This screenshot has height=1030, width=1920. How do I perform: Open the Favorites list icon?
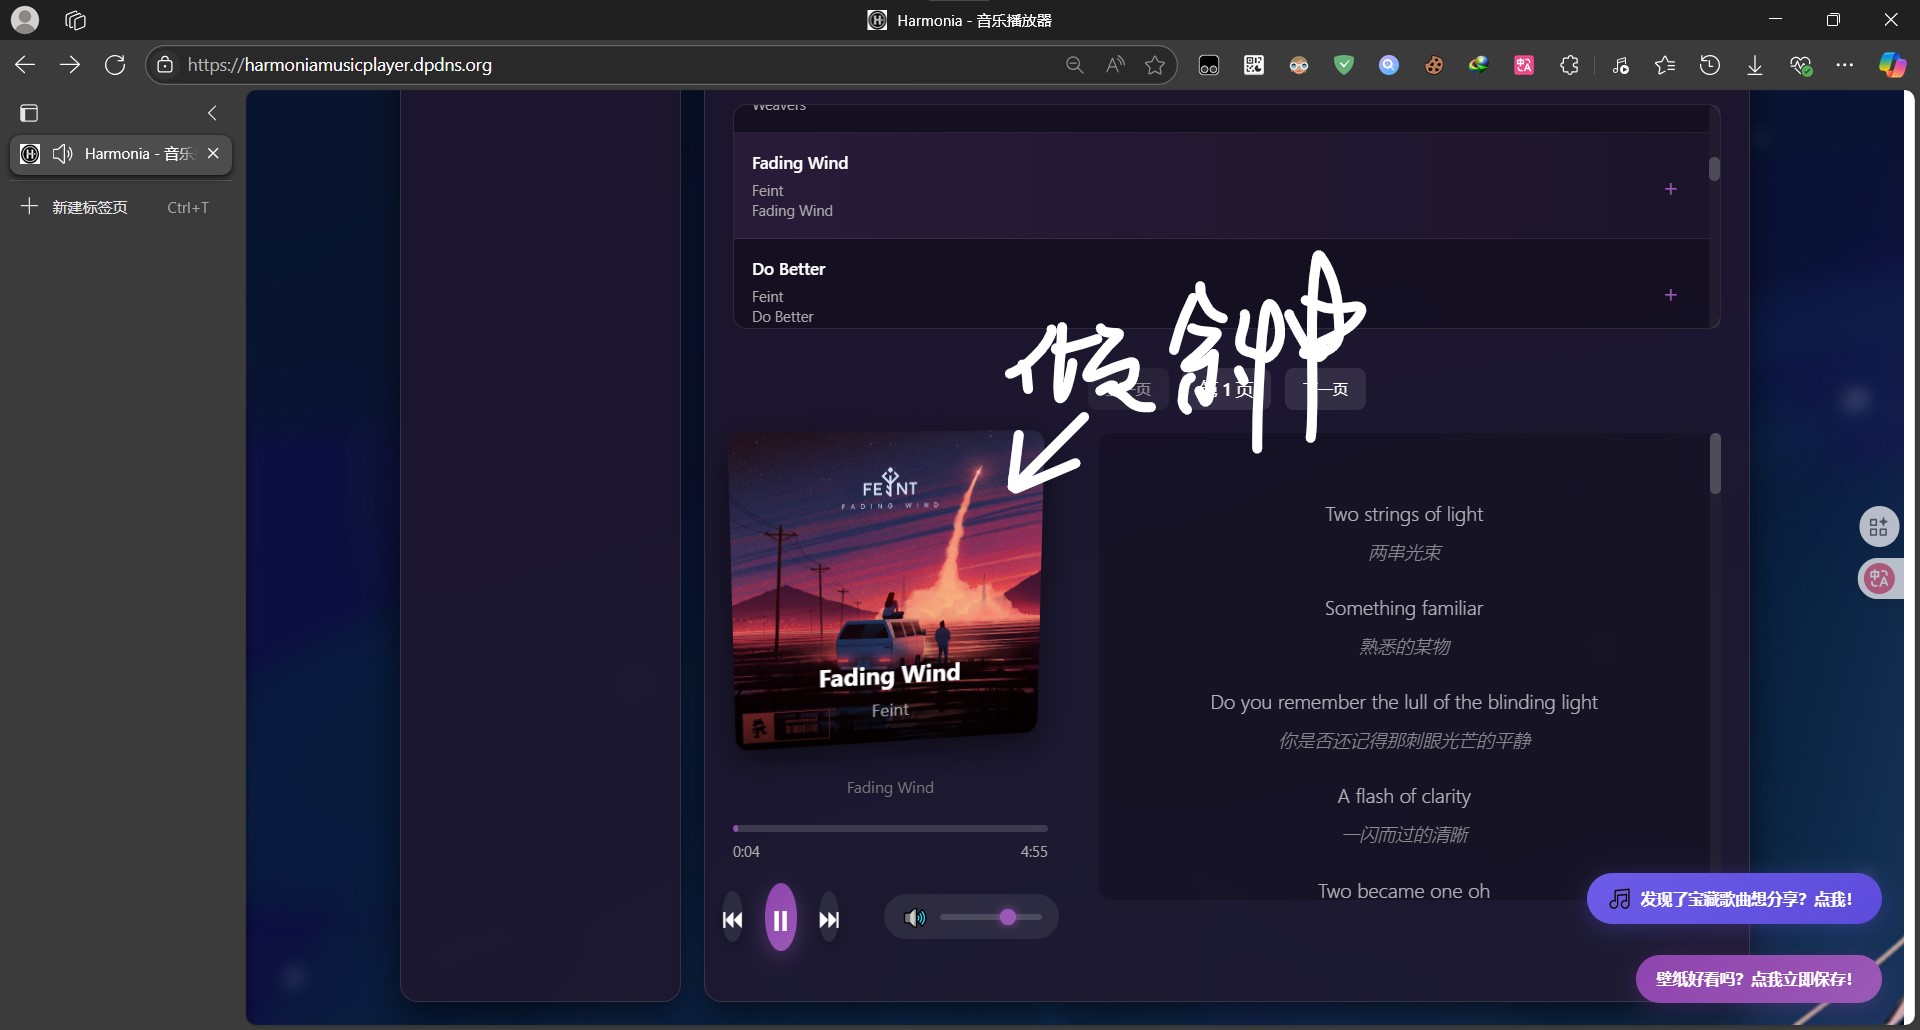(1665, 65)
